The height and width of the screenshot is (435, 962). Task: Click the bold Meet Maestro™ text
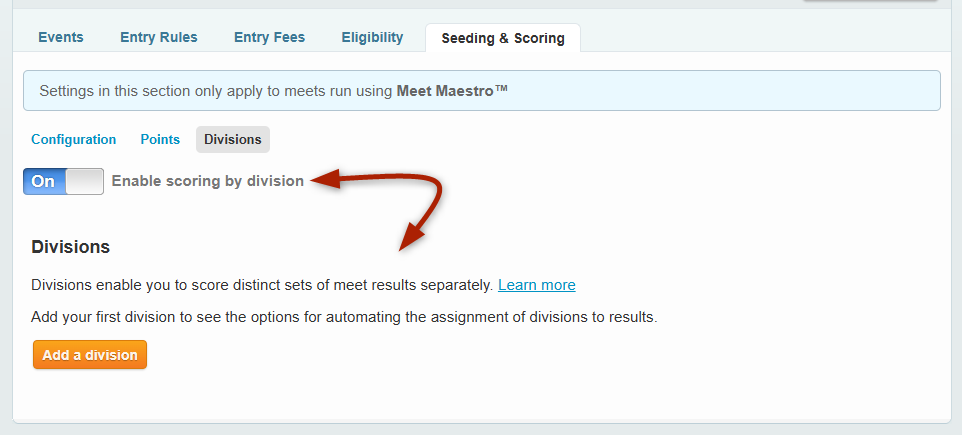click(x=453, y=90)
